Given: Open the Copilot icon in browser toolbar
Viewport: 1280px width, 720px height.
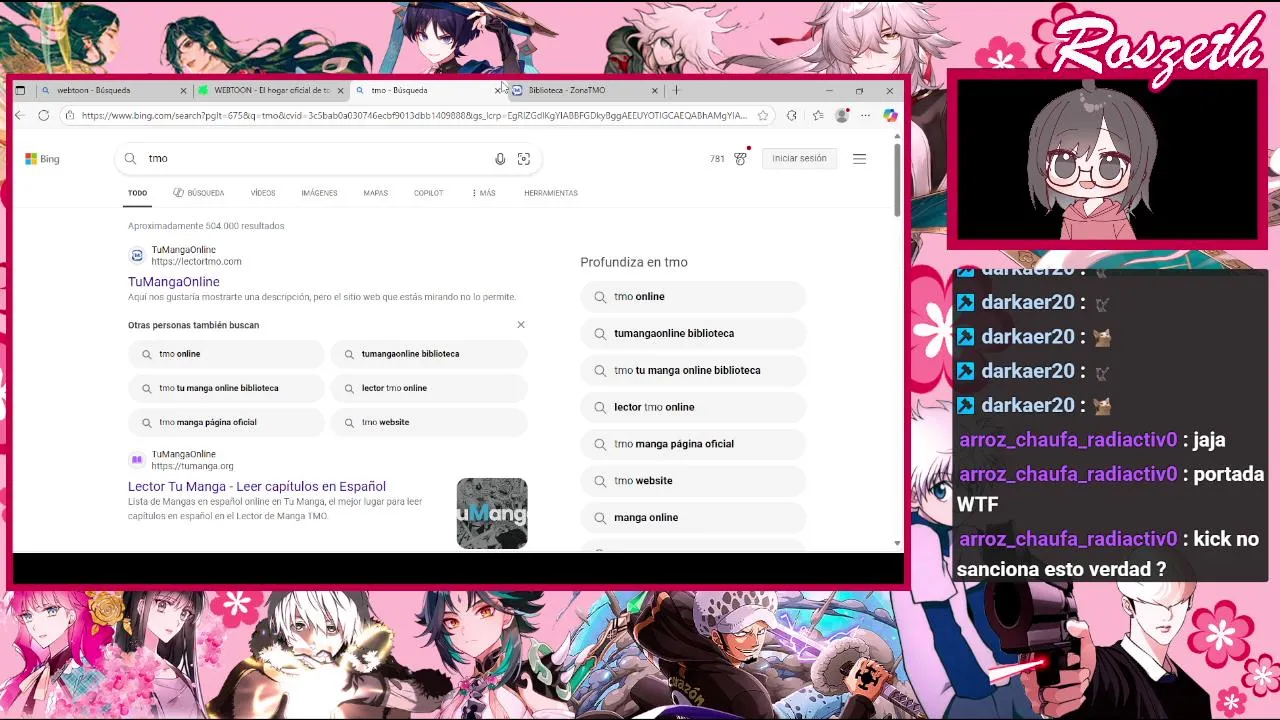Looking at the screenshot, I should (890, 116).
